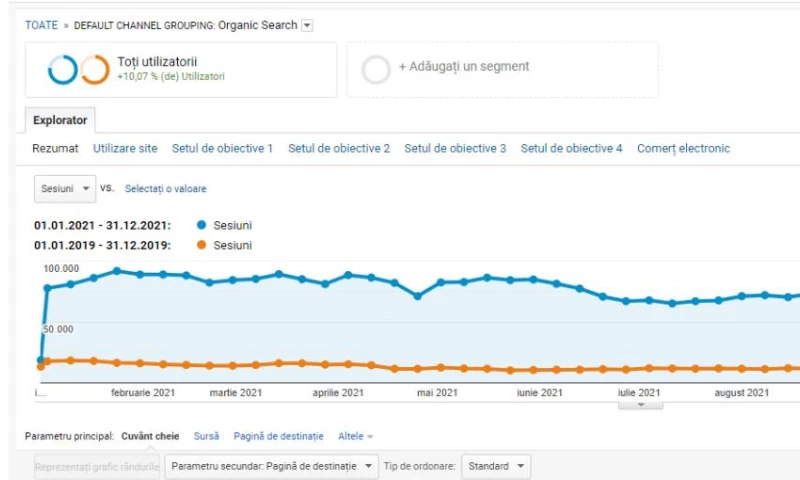Viewport: 800px width, 480px height.
Task: Open the Standard sort type dropdown
Action: [x=496, y=466]
